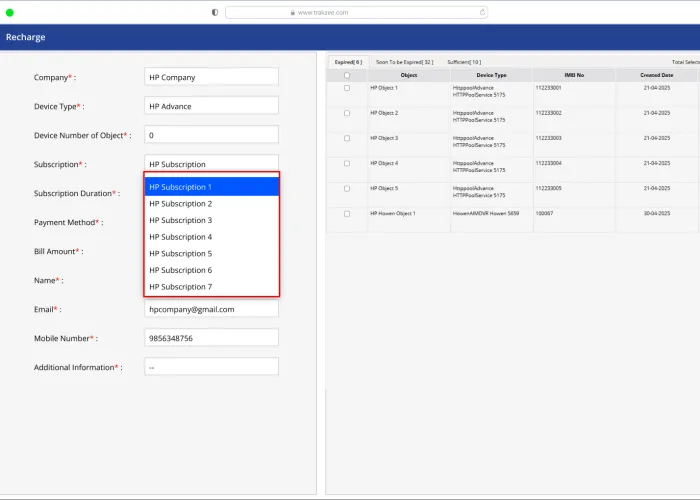The height and width of the screenshot is (500, 700).
Task: Click the browser privacy shield icon
Action: pyautogui.click(x=214, y=12)
